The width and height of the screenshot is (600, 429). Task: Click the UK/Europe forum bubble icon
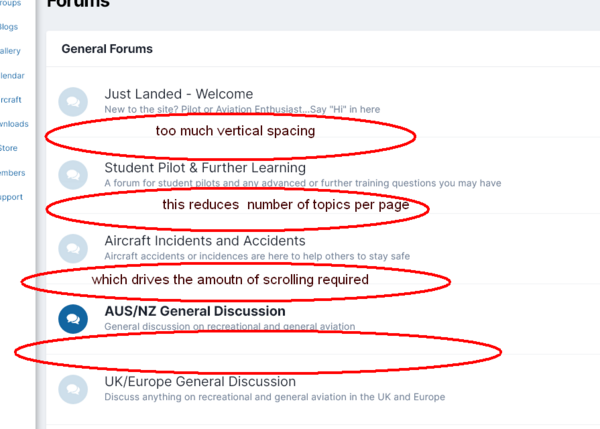[73, 388]
